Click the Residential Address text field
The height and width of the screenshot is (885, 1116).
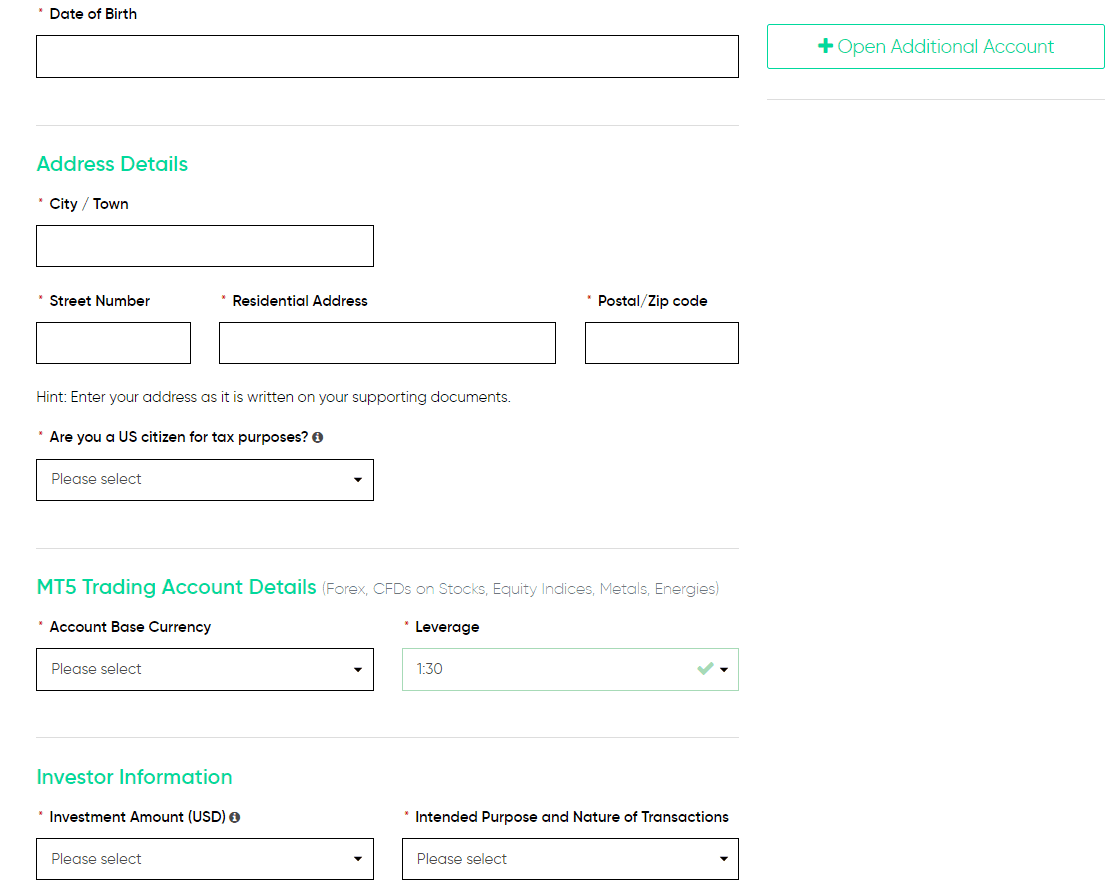[x=387, y=343]
